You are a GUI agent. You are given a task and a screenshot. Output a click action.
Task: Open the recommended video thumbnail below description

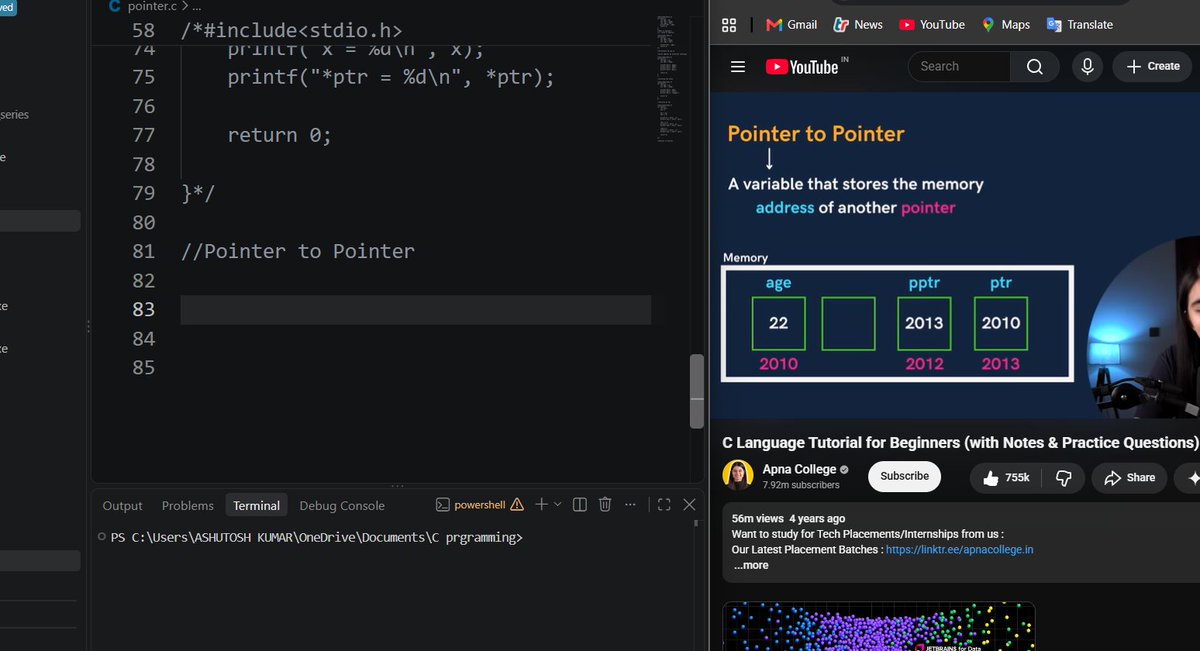pos(878,626)
